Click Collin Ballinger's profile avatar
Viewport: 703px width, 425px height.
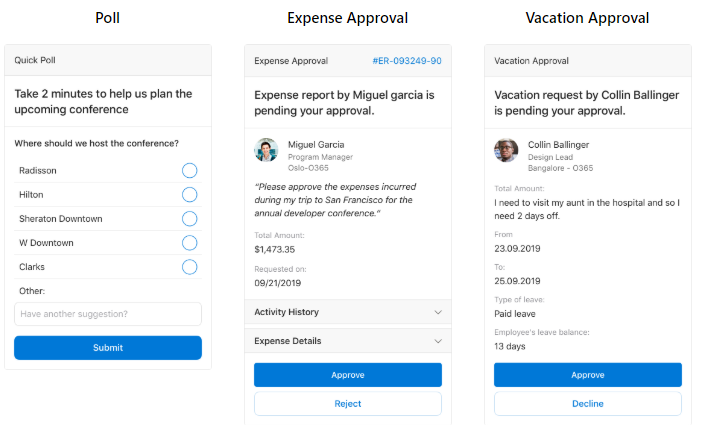[x=506, y=150]
